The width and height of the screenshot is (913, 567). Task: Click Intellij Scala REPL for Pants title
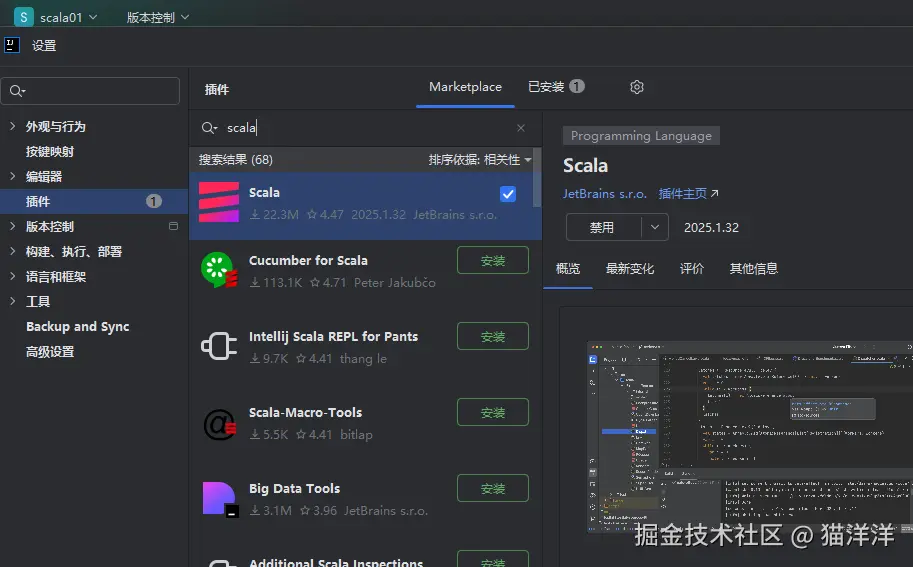tap(333, 336)
